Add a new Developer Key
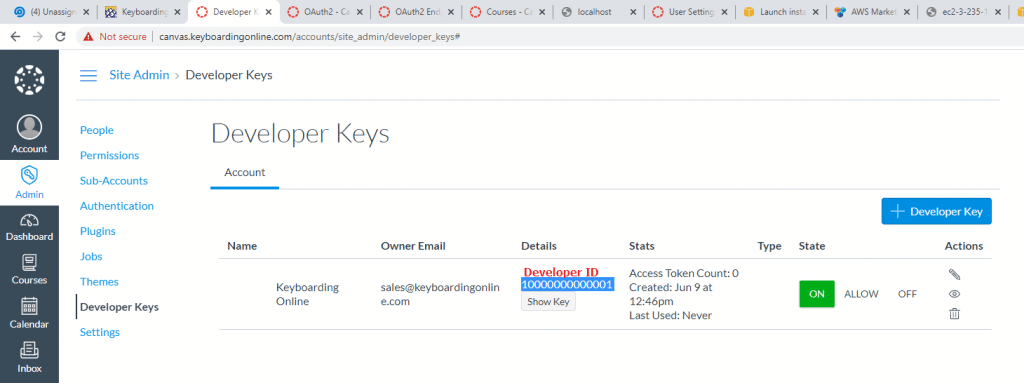 point(936,211)
